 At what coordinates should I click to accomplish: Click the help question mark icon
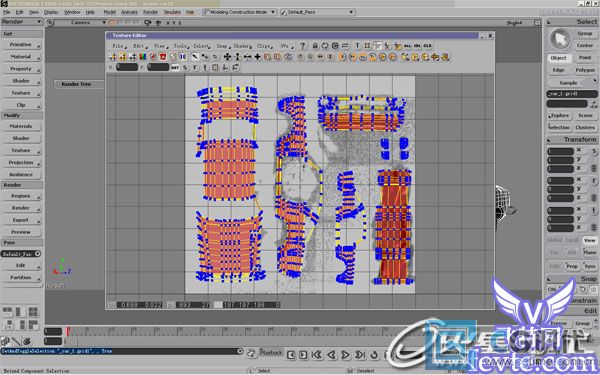tap(302, 46)
